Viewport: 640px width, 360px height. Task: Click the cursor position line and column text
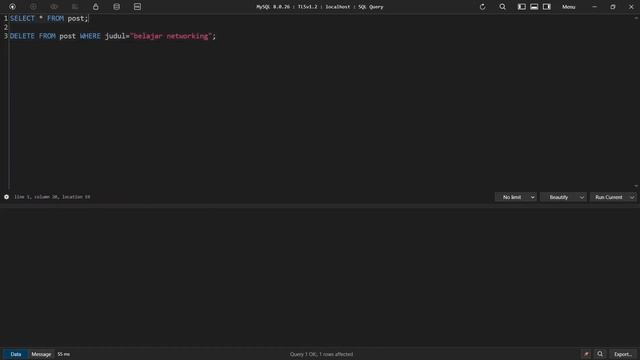click(x=52, y=197)
